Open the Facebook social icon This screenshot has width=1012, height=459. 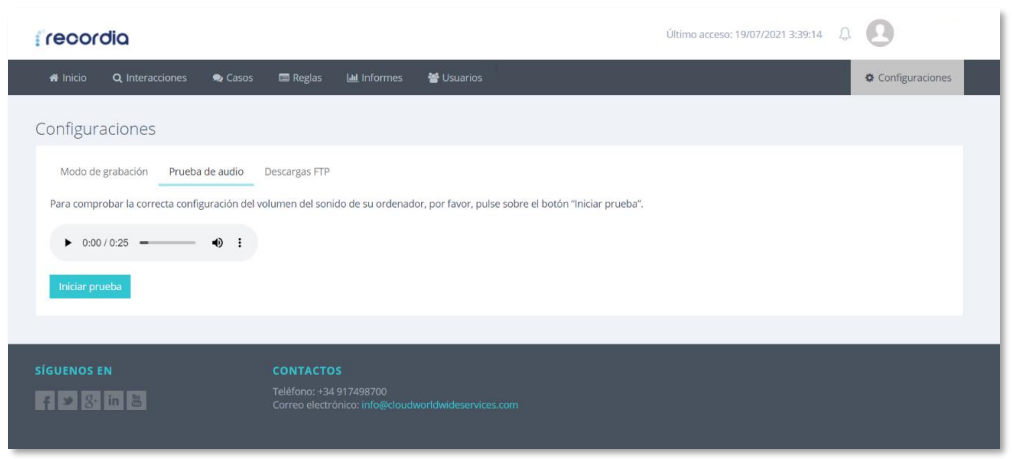45,401
